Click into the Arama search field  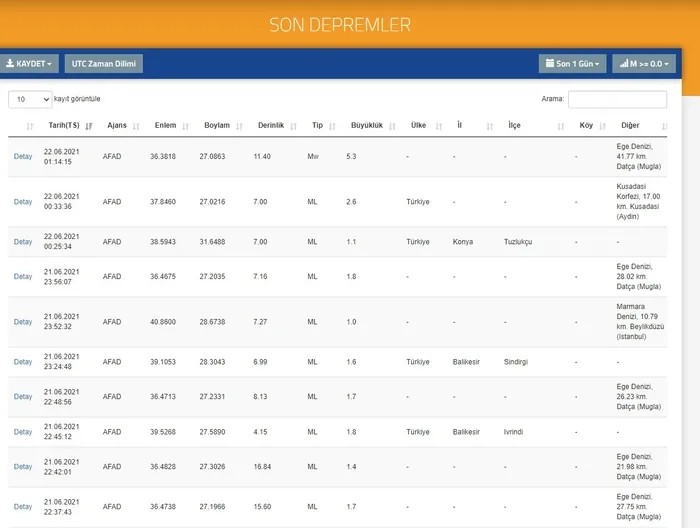(x=617, y=99)
